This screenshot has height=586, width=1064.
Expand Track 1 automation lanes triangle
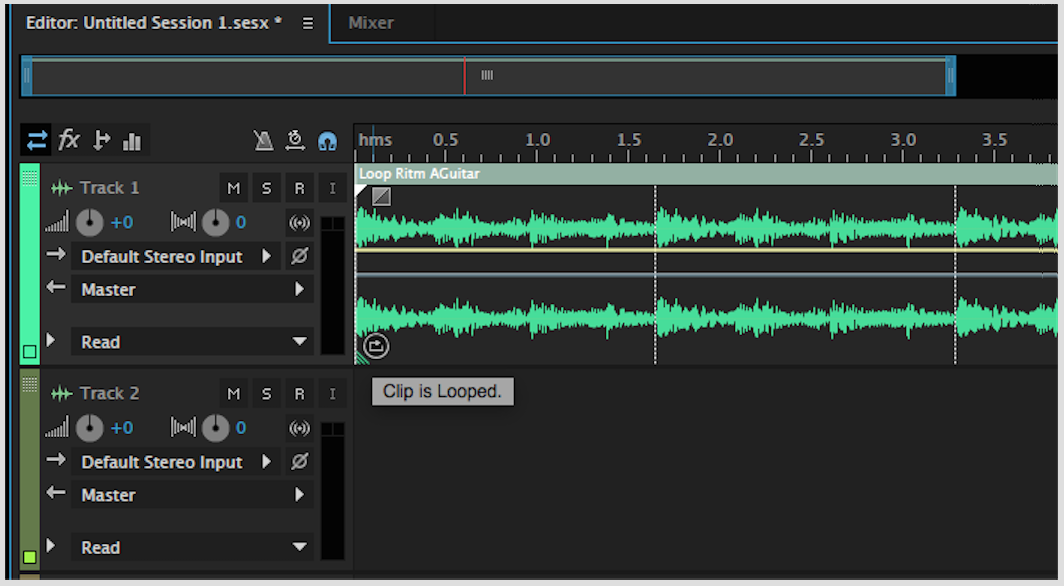51,340
